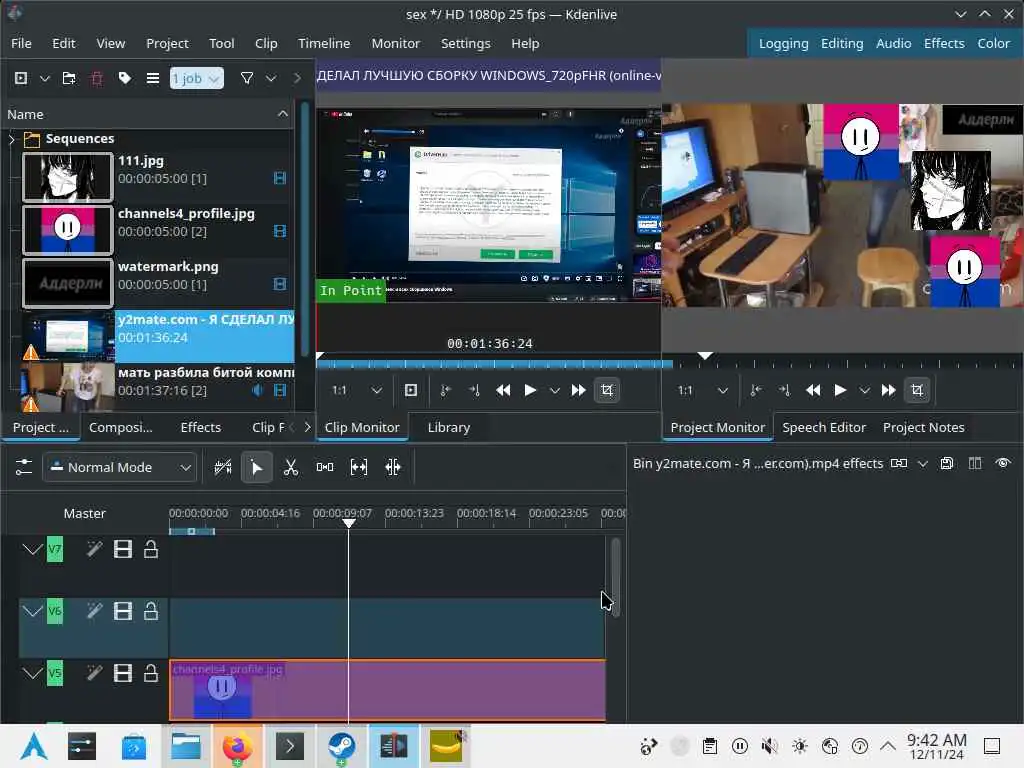Switch to Speech Editor tab

pyautogui.click(x=824, y=427)
